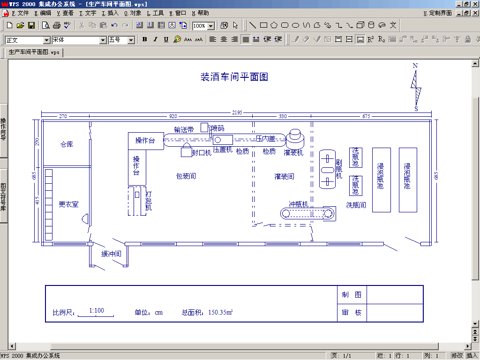Open the 文字 menu
480x360 pixels.
88,13
